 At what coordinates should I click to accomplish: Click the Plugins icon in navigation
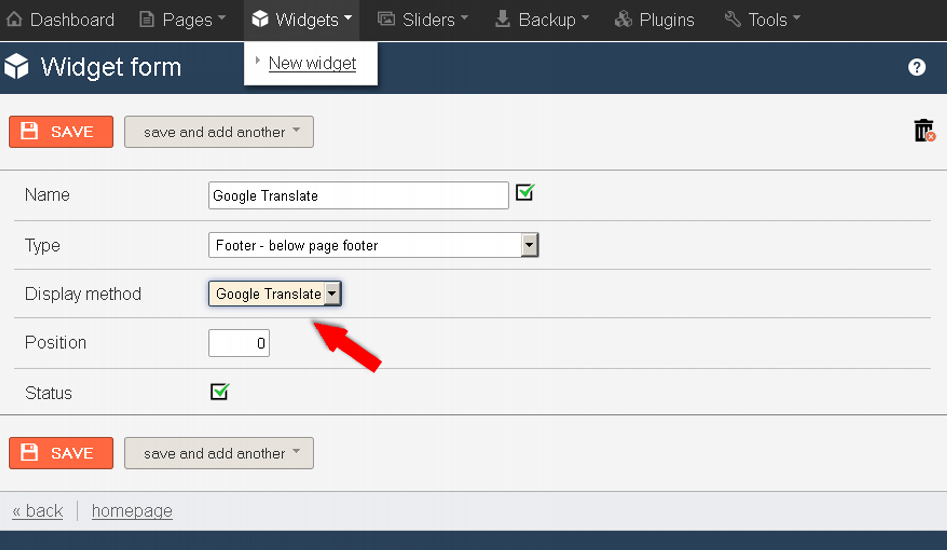tap(623, 19)
